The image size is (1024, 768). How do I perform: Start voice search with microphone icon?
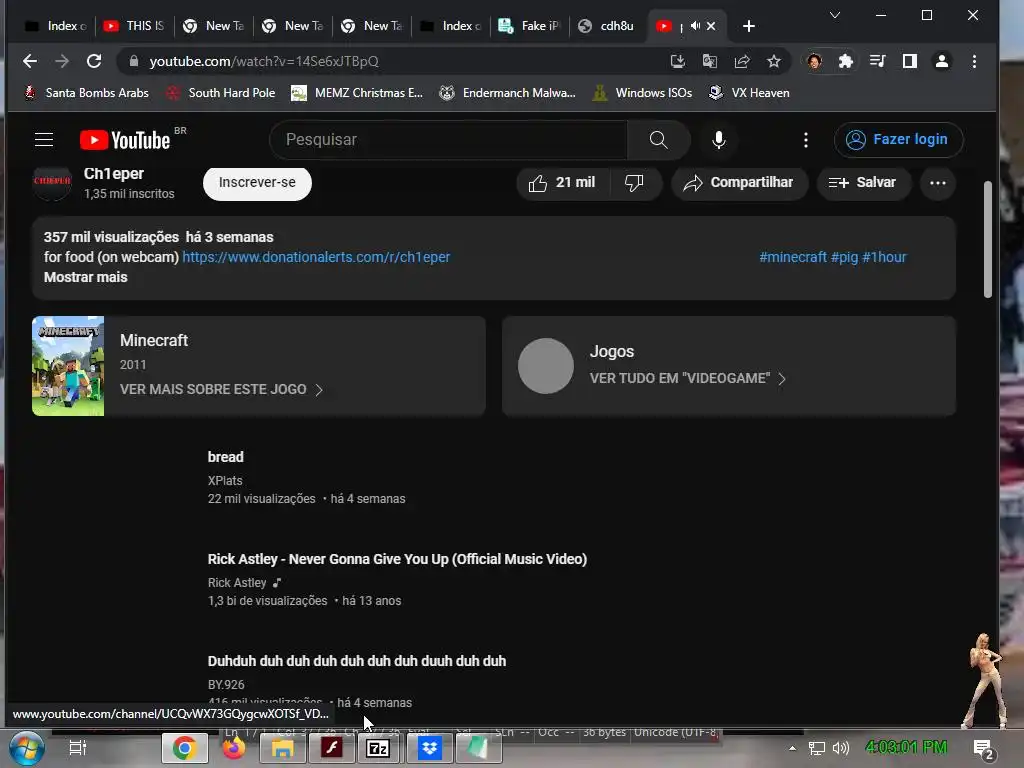point(718,140)
